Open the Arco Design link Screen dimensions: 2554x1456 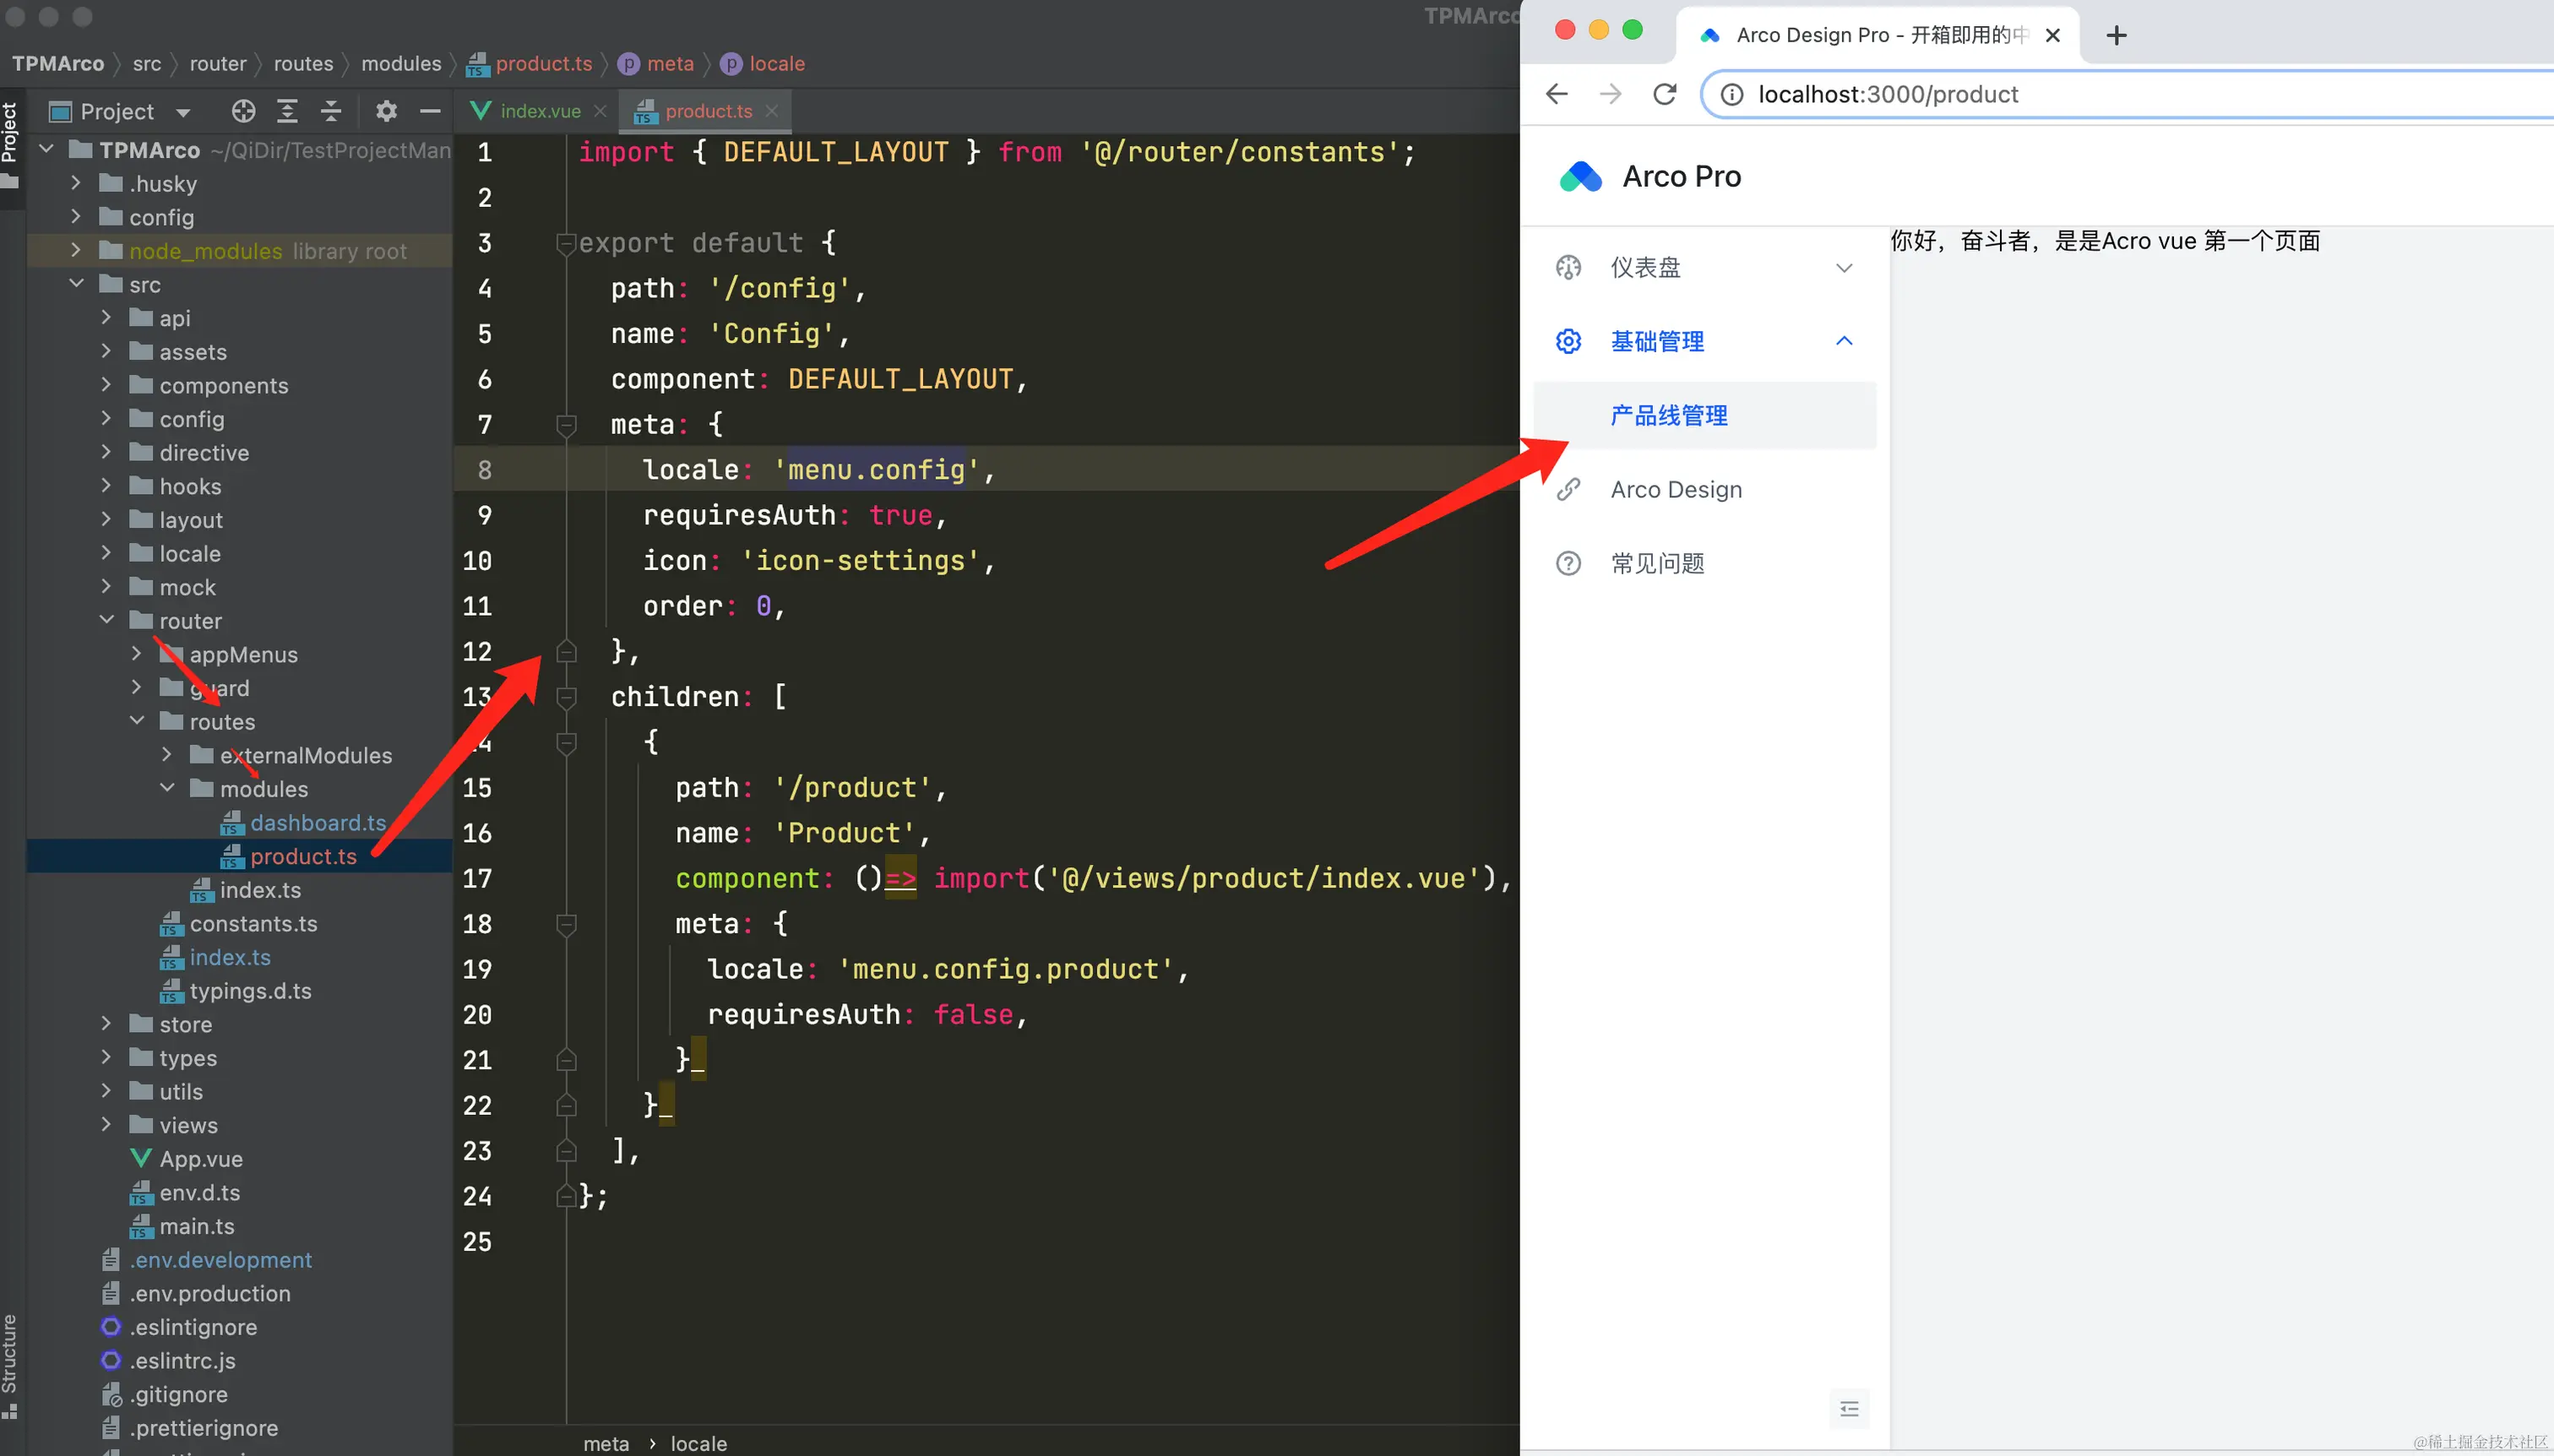[x=1676, y=490]
